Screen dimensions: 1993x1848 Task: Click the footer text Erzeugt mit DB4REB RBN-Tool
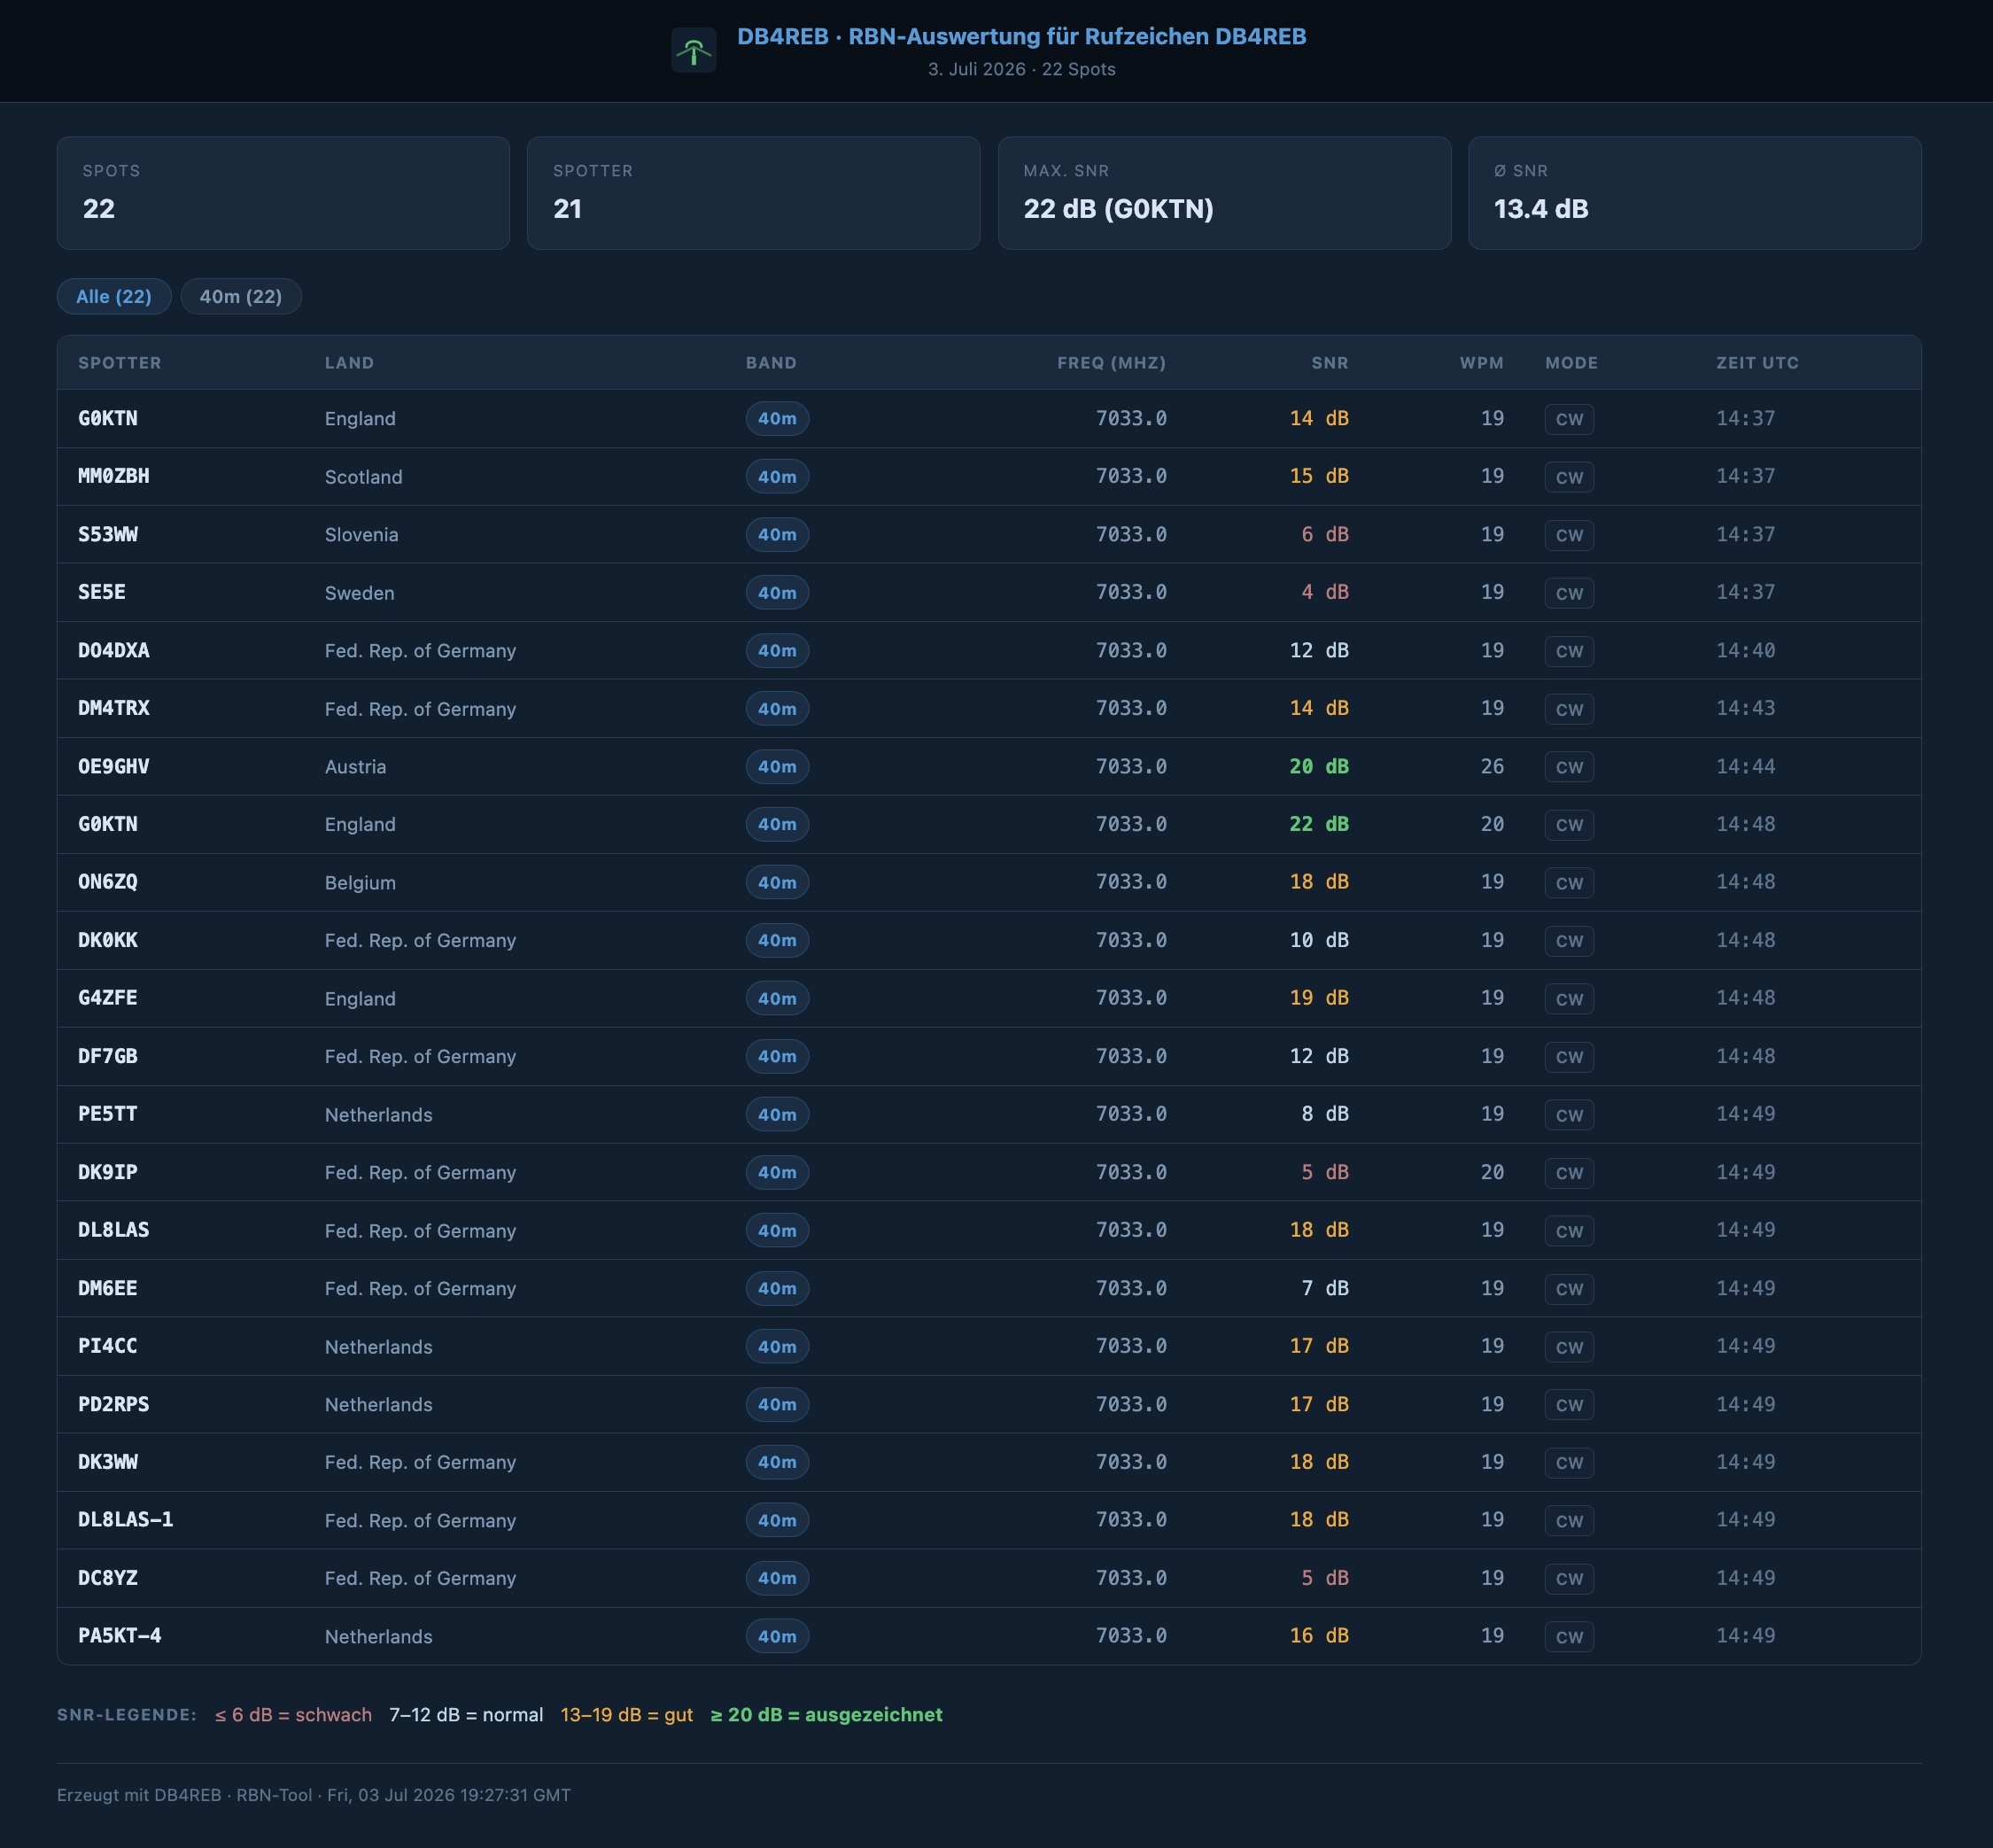tap(314, 1795)
